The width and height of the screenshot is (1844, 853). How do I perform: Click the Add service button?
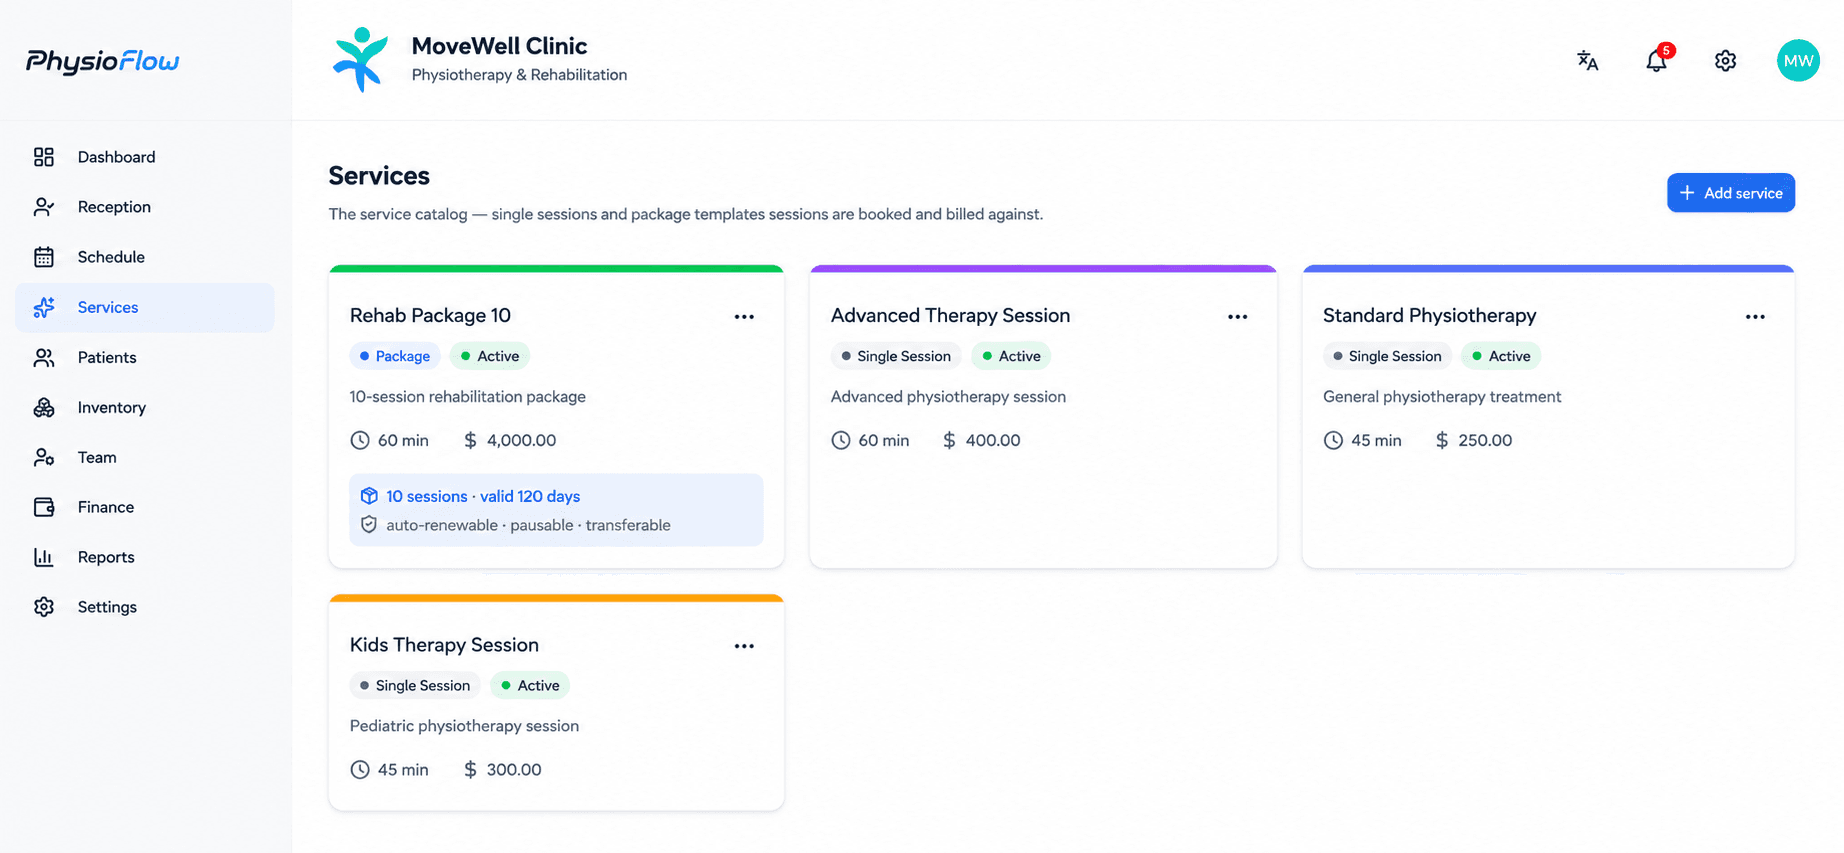(x=1730, y=193)
